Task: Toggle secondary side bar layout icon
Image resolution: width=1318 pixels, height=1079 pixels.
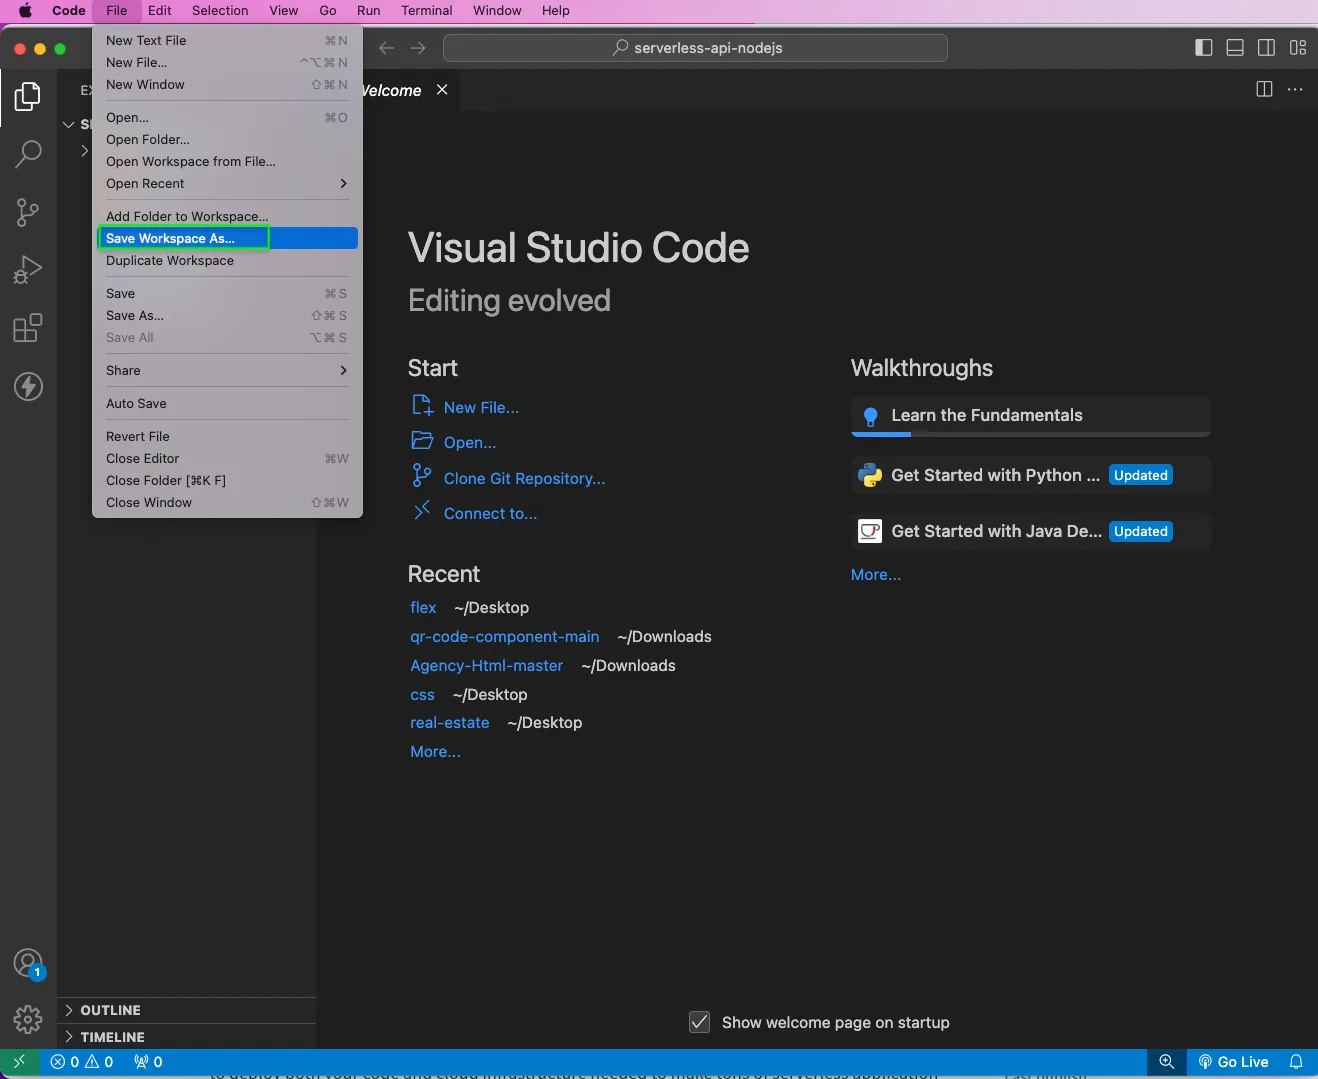Action: click(x=1266, y=48)
